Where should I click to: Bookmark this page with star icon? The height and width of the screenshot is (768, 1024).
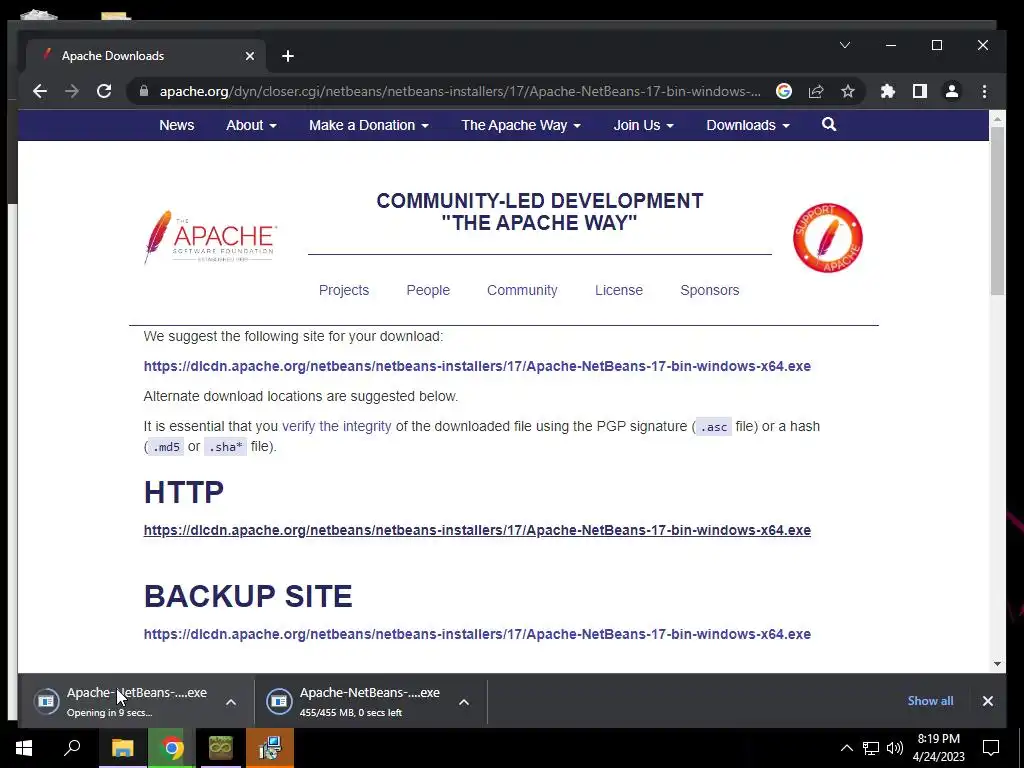(848, 91)
